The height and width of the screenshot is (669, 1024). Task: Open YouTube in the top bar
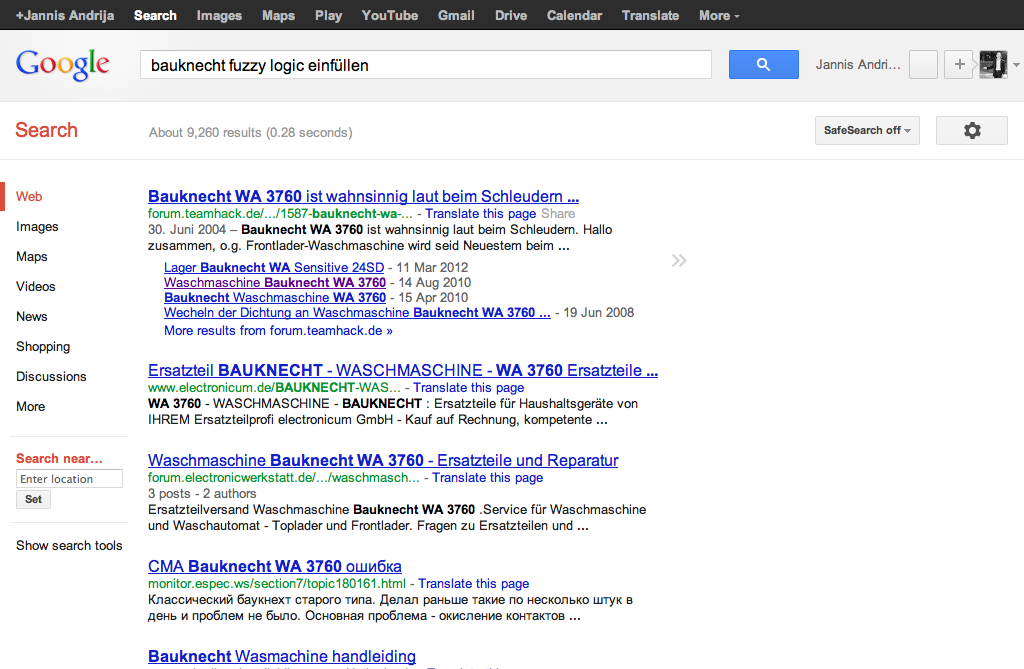pyautogui.click(x=390, y=16)
